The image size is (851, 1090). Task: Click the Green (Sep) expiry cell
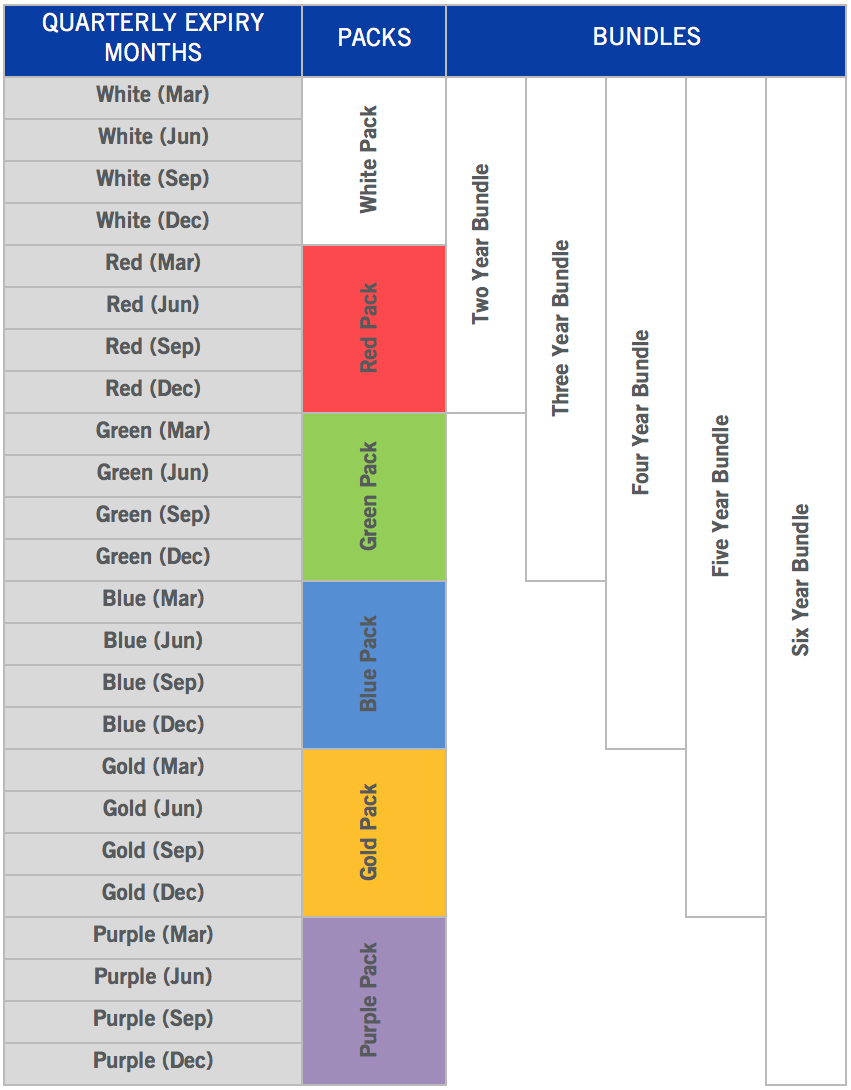pyautogui.click(x=153, y=515)
